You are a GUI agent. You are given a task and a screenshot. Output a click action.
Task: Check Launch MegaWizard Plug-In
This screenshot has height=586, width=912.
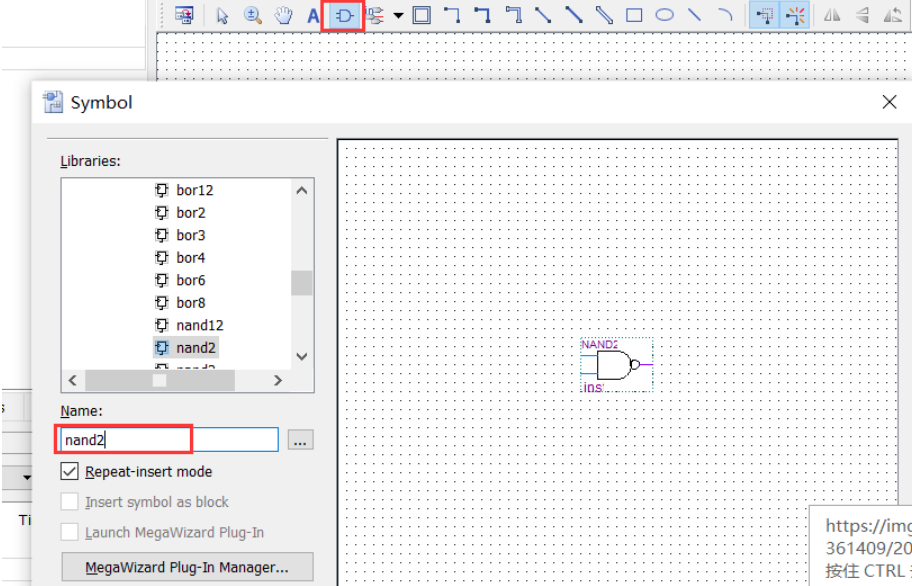coord(69,532)
